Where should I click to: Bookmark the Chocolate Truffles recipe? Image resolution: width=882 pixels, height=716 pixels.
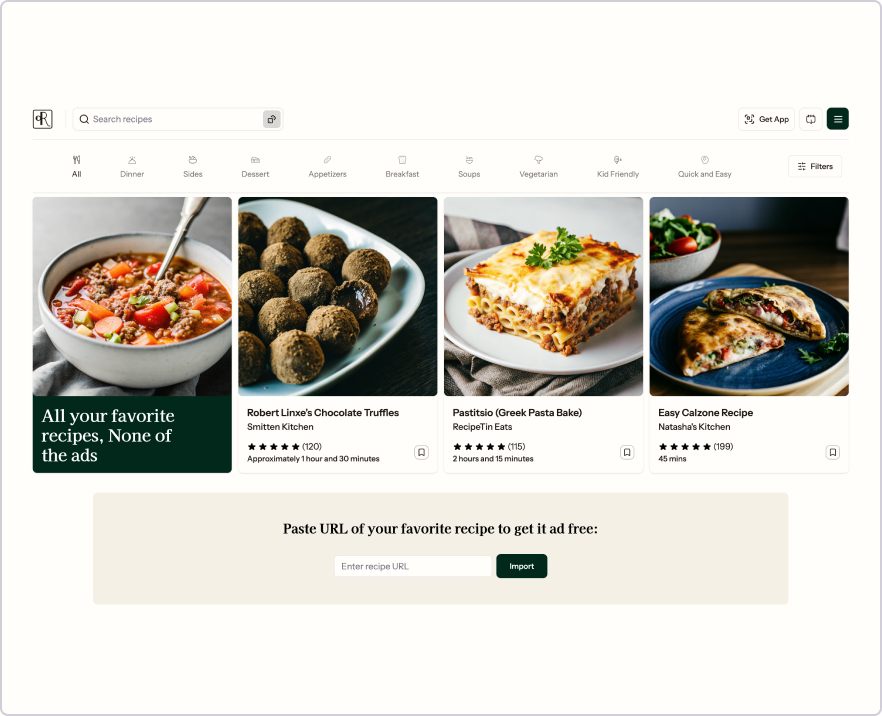421,452
